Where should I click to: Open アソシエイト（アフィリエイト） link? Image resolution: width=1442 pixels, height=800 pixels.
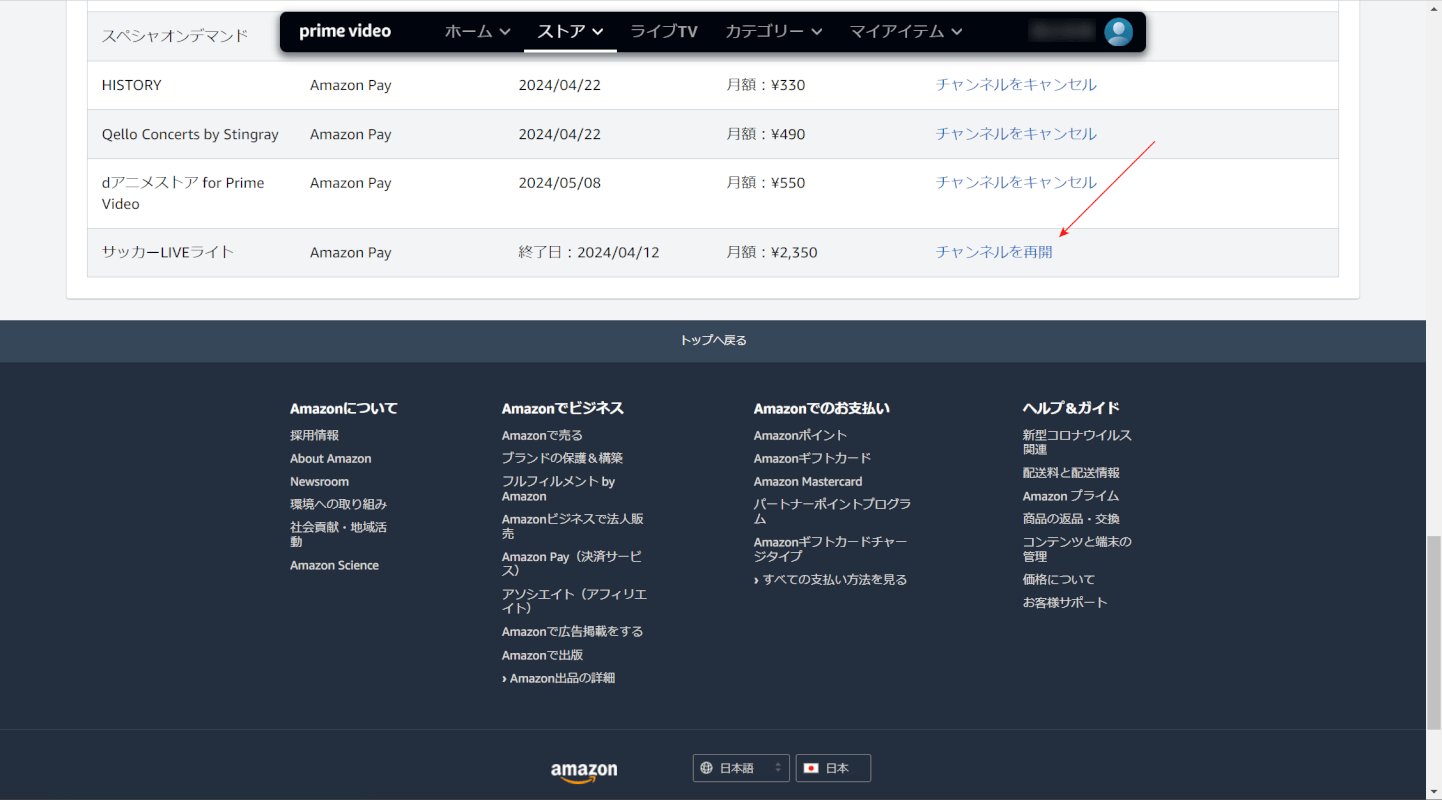pyautogui.click(x=574, y=601)
